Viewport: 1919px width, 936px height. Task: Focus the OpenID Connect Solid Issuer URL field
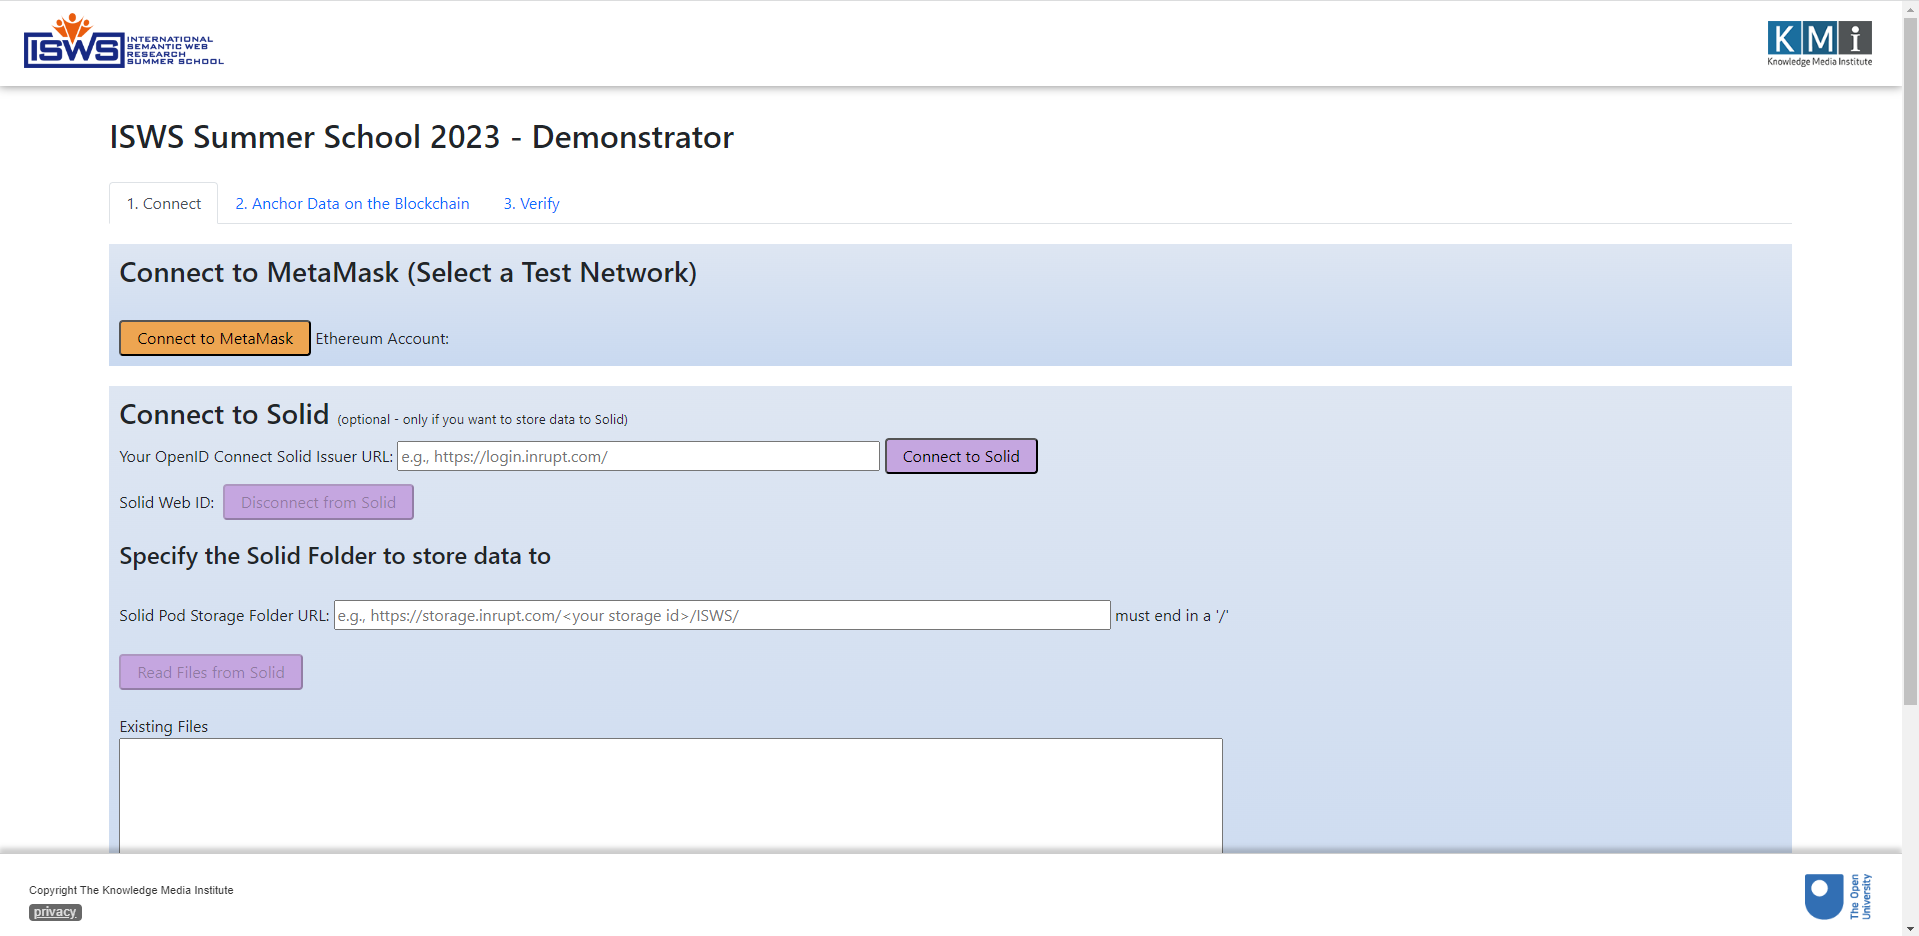point(638,456)
